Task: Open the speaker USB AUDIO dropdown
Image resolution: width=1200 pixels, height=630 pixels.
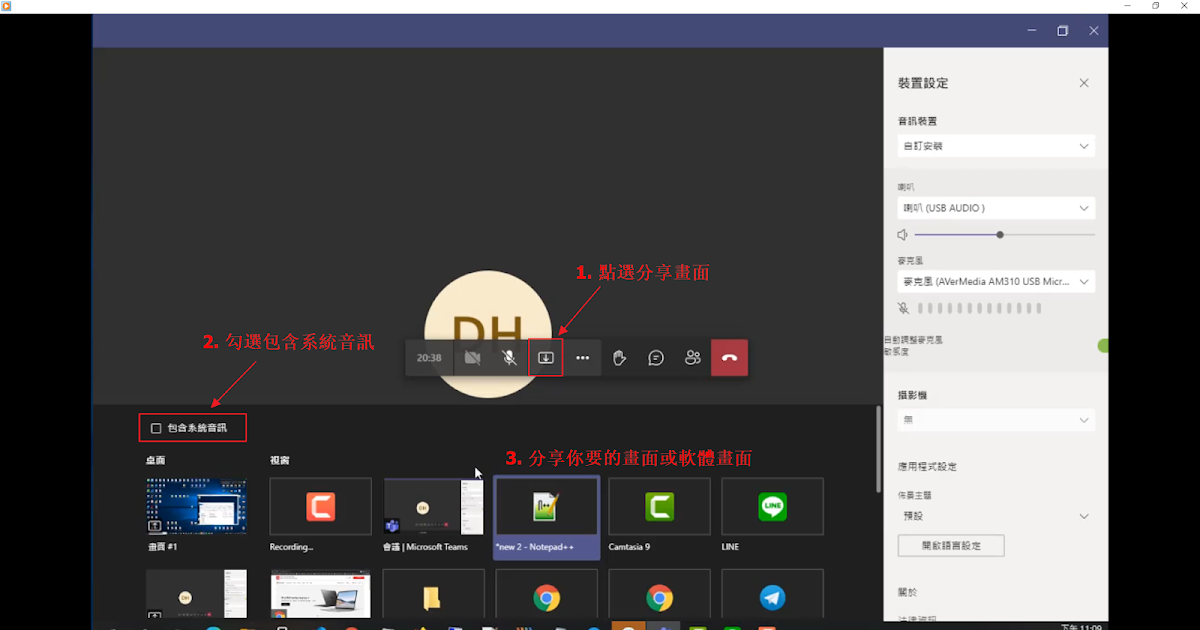Action: (x=996, y=208)
